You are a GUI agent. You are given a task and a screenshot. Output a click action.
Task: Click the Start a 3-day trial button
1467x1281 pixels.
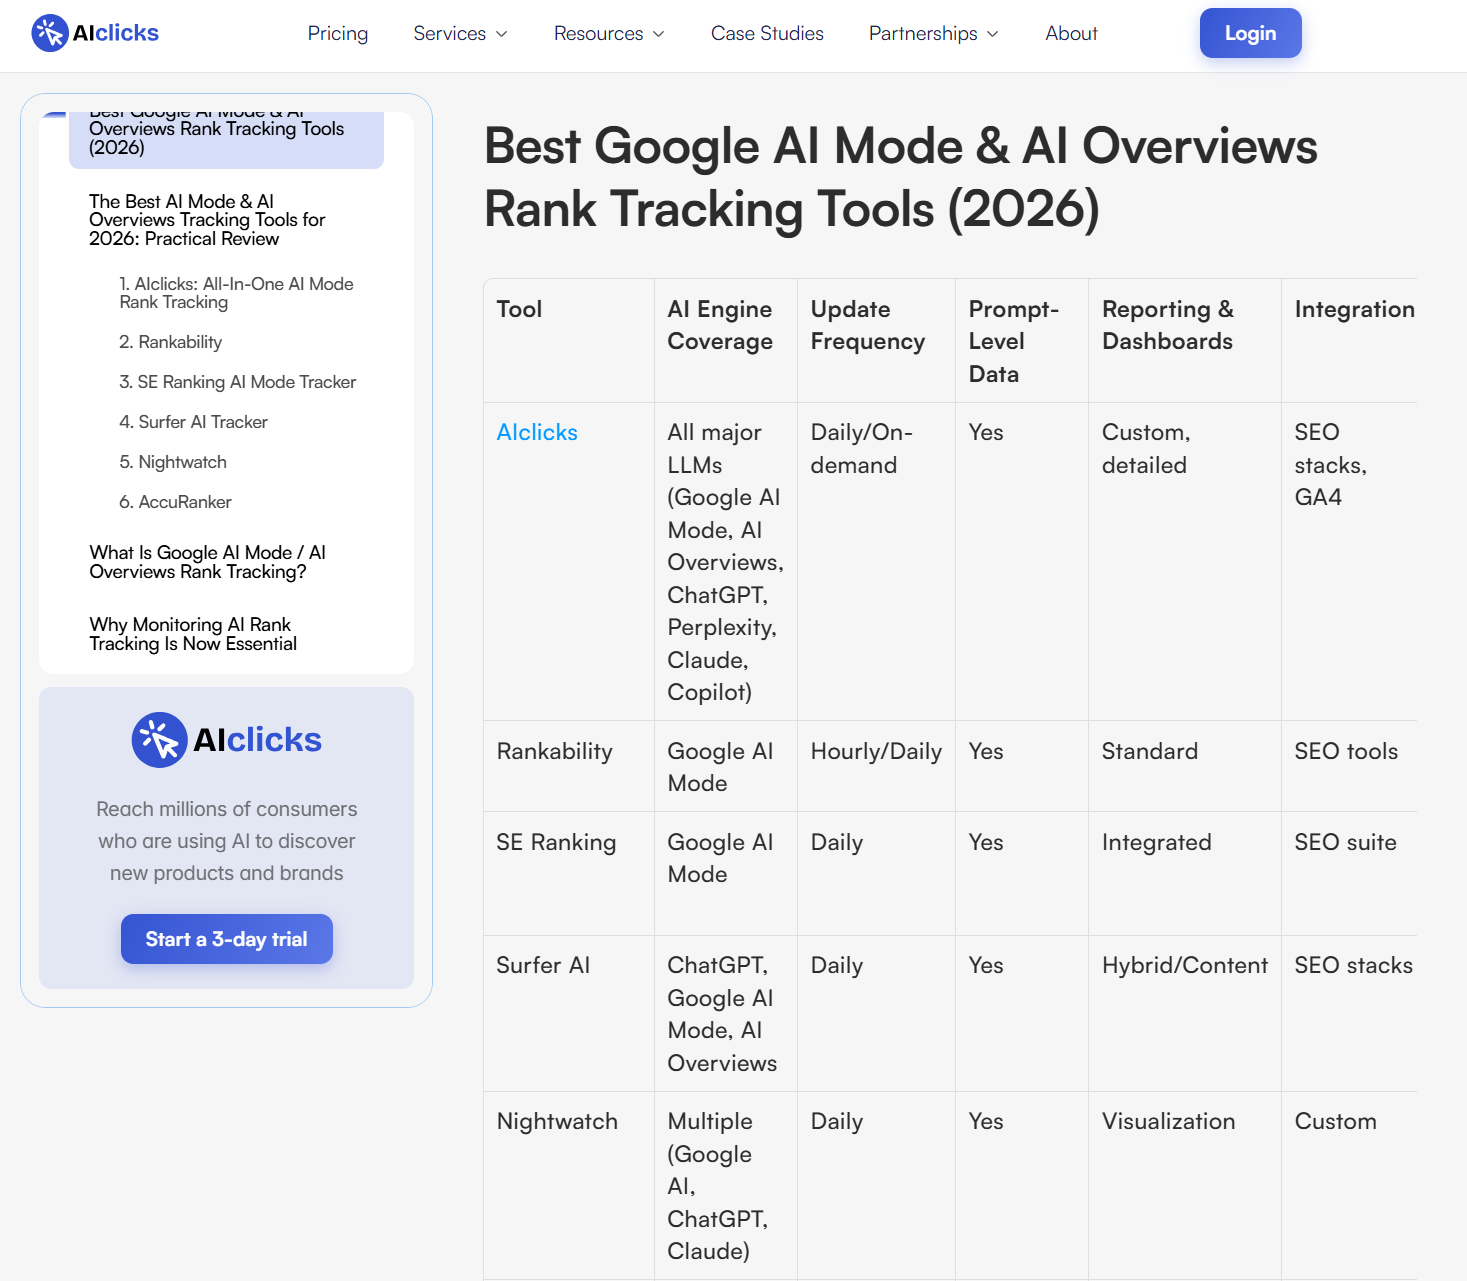(226, 938)
